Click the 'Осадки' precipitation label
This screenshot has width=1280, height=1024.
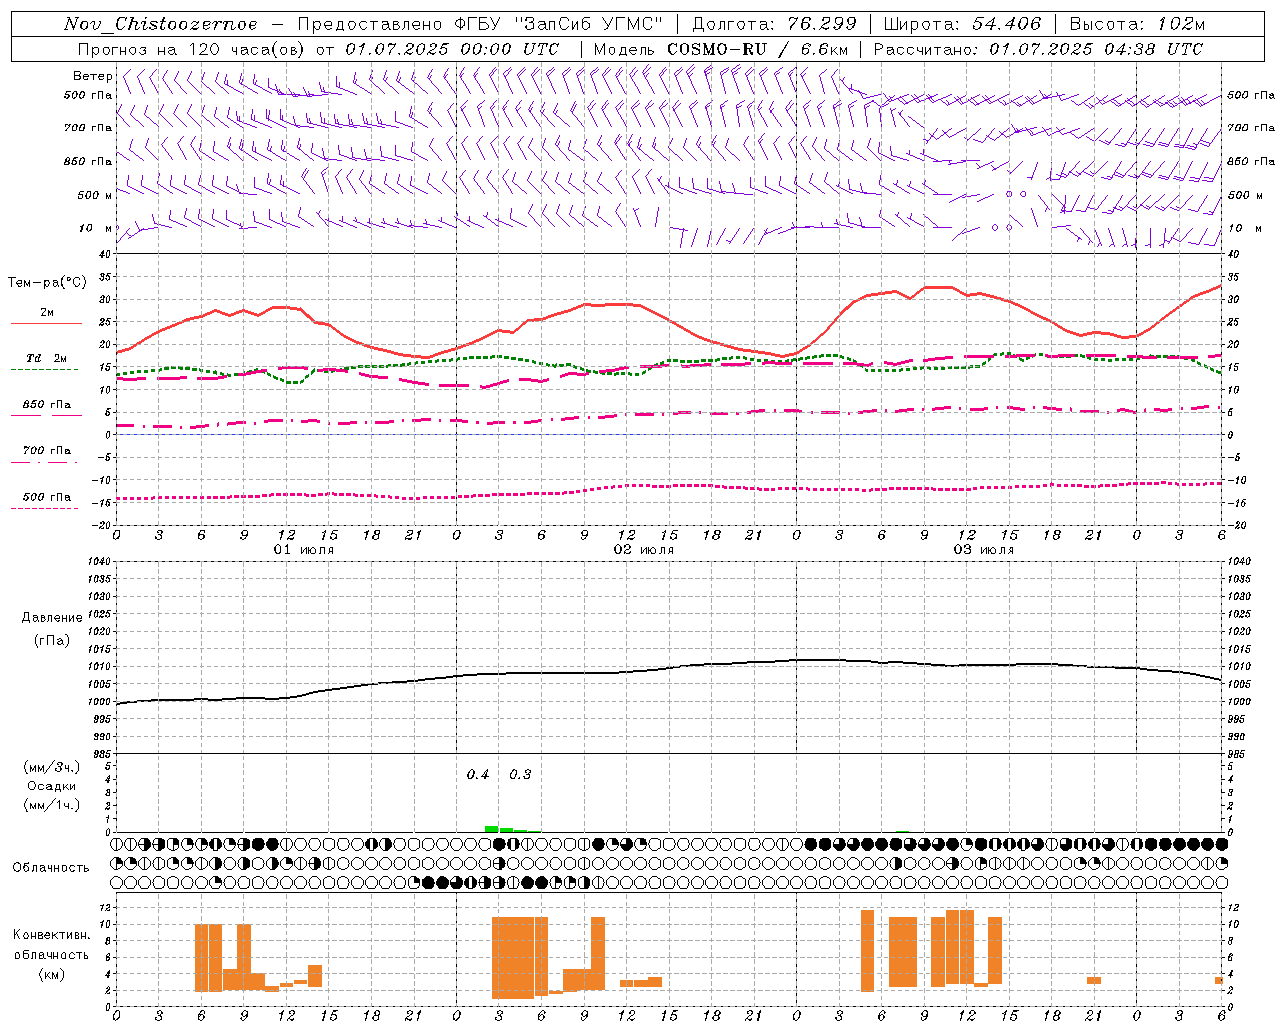point(52,786)
